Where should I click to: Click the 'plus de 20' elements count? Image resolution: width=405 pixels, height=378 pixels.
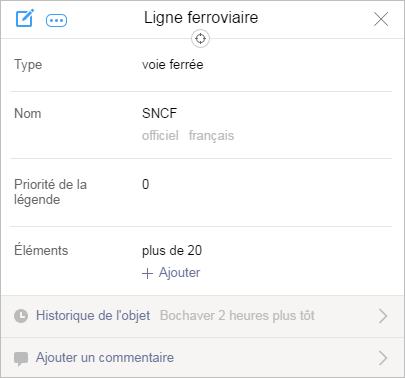[172, 251]
